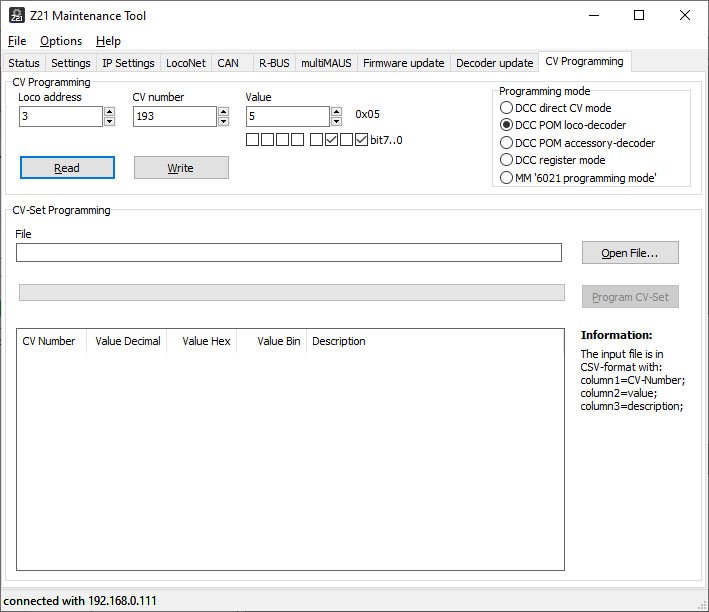Image resolution: width=709 pixels, height=612 pixels.
Task: Select DCC POM loco-decoder mode
Action: click(x=563, y=125)
